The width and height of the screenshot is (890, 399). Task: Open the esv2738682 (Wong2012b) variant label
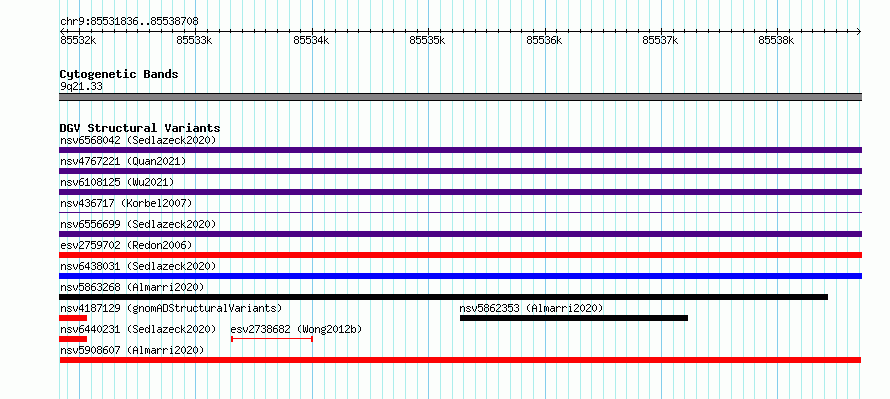296,329
